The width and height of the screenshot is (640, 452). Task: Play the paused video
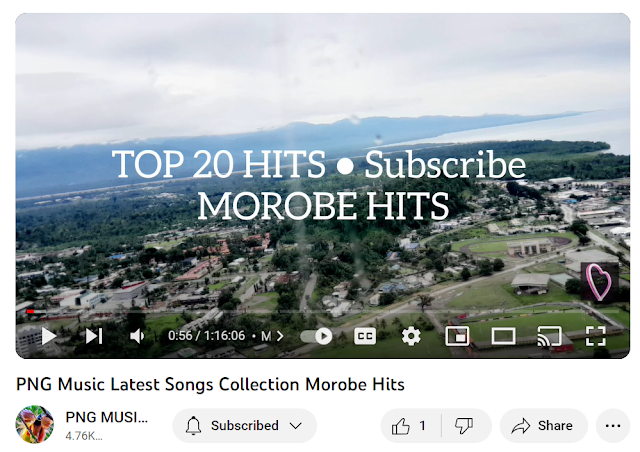tap(49, 336)
